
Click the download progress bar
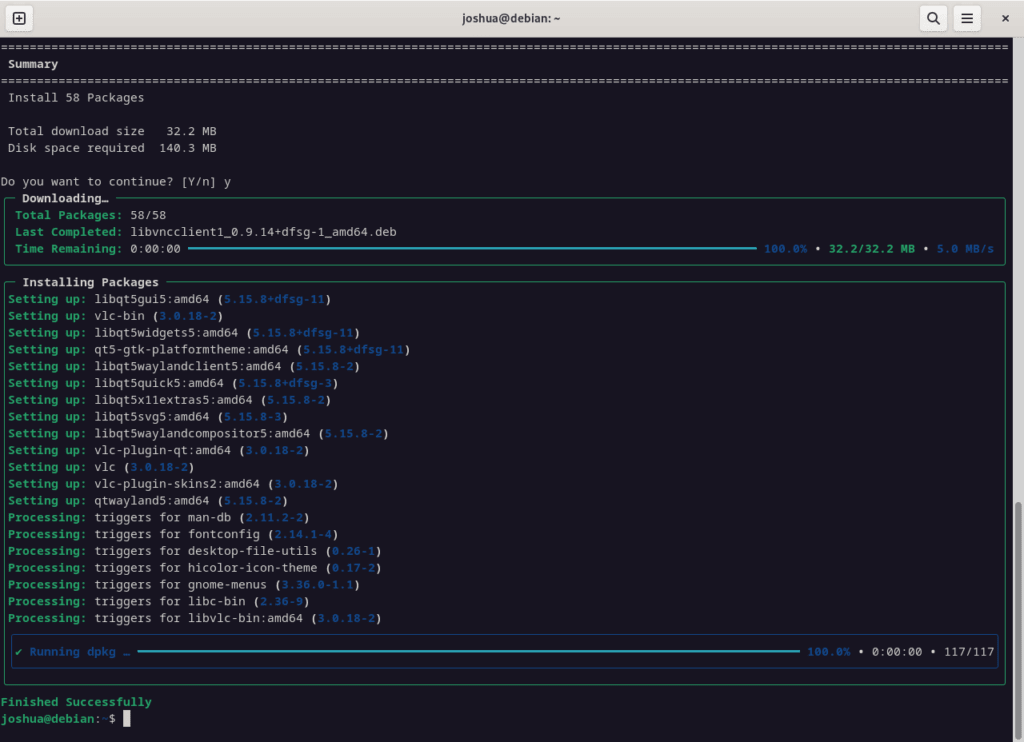pyautogui.click(x=470, y=248)
